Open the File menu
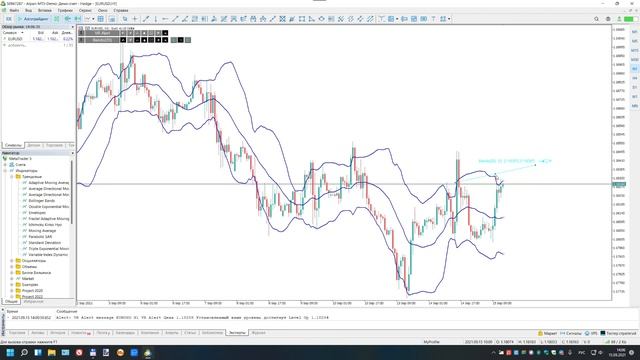The height and width of the screenshot is (360, 640). 14,10
